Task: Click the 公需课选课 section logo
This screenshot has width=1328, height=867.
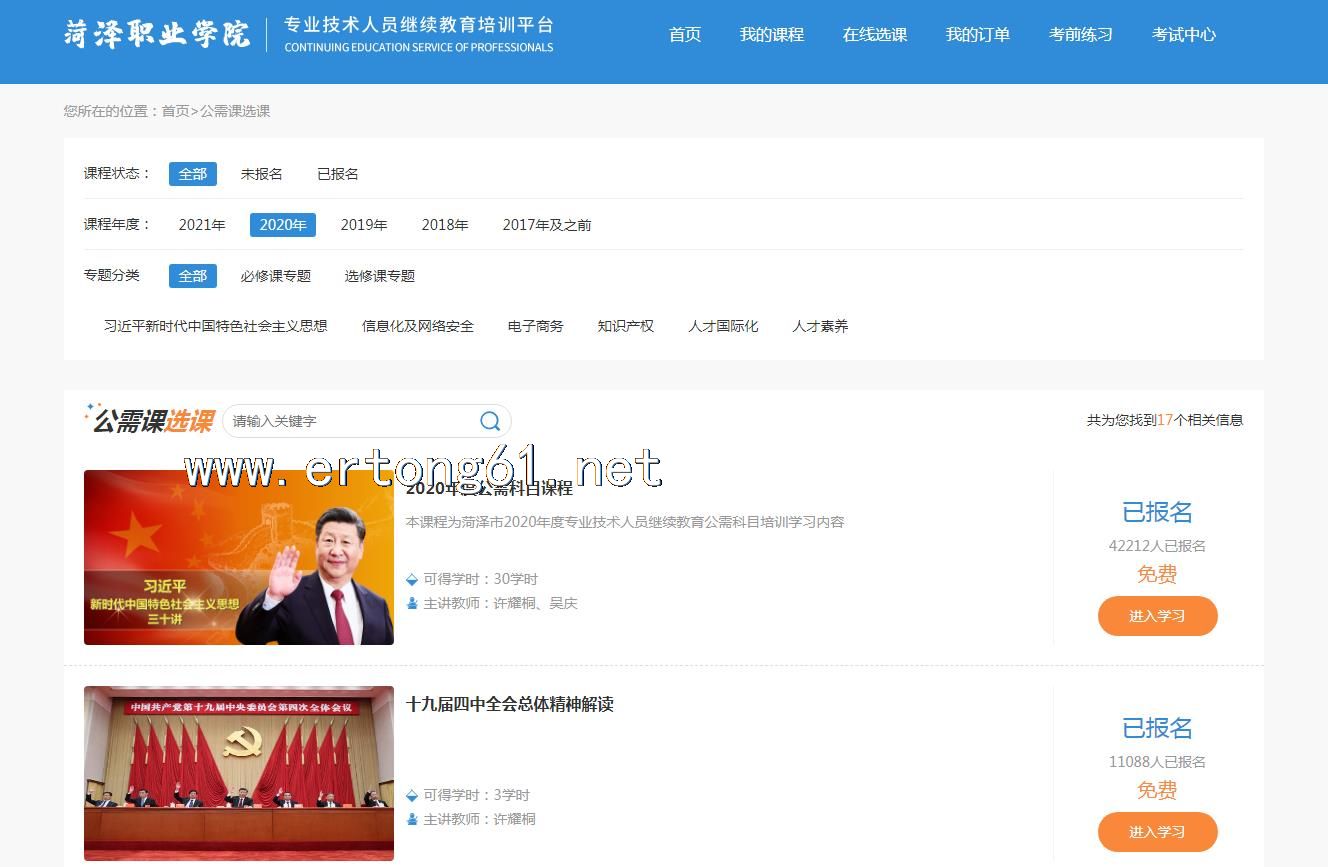Action: click(x=151, y=421)
